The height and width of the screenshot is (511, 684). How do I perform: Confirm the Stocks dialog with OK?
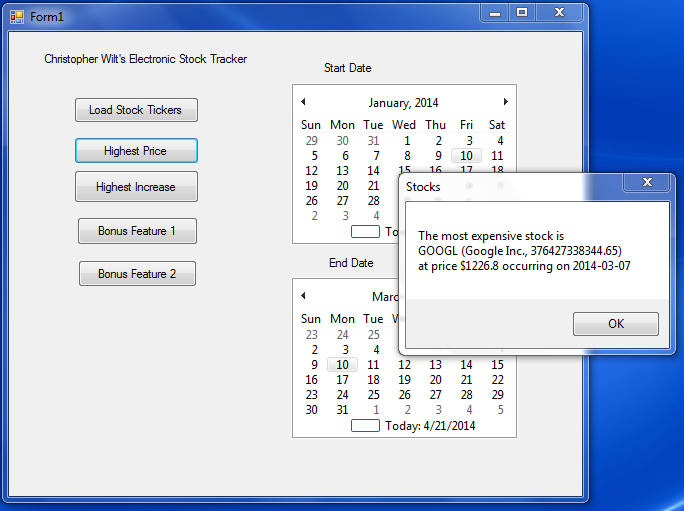pyautogui.click(x=616, y=324)
